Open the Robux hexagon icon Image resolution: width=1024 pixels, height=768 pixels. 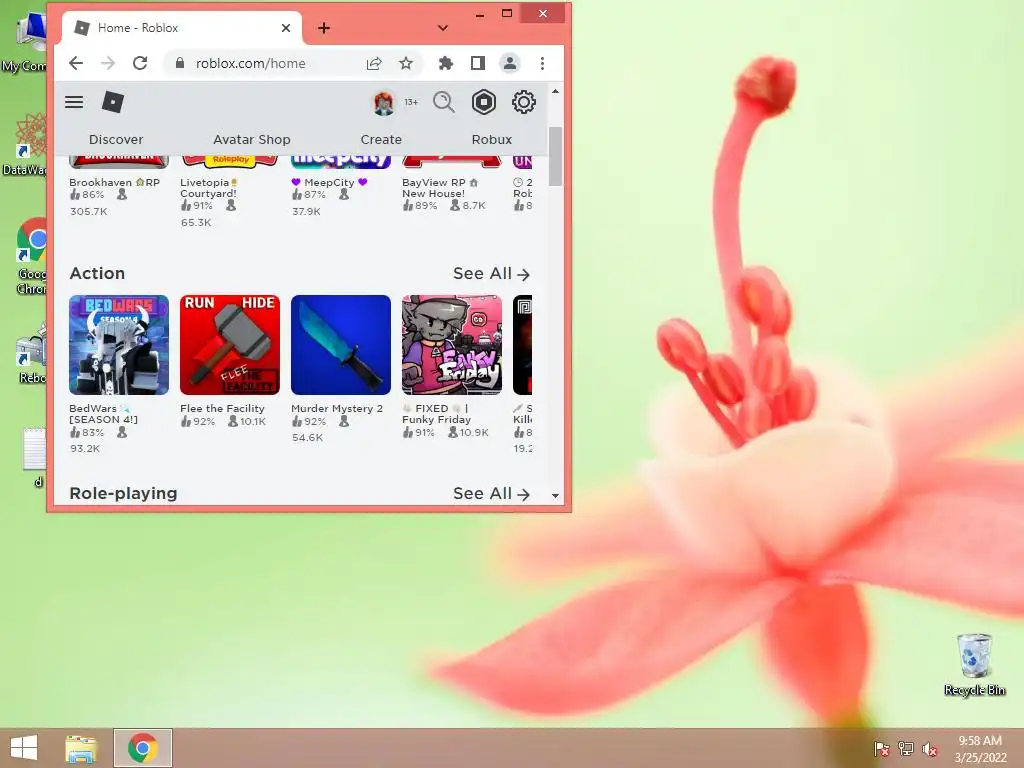pyautogui.click(x=484, y=103)
